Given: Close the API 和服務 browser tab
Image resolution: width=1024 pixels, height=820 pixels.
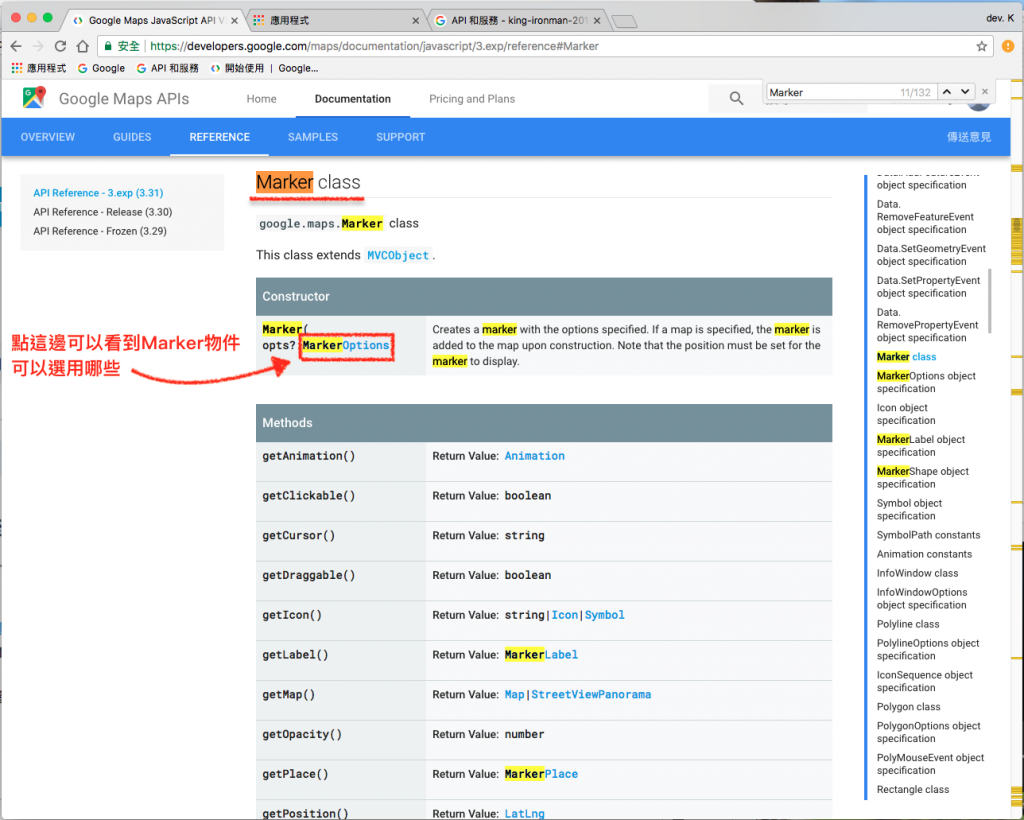Looking at the screenshot, I should pyautogui.click(x=597, y=21).
